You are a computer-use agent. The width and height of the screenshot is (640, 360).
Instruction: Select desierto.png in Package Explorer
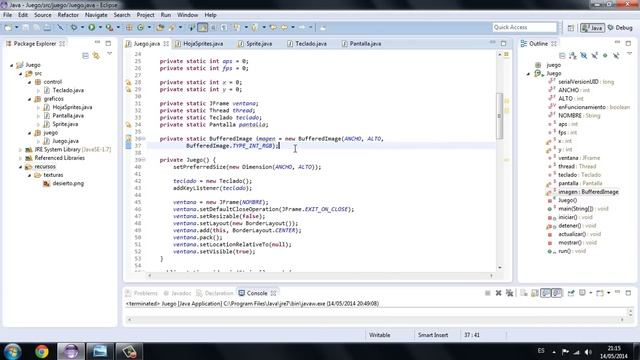point(68,184)
